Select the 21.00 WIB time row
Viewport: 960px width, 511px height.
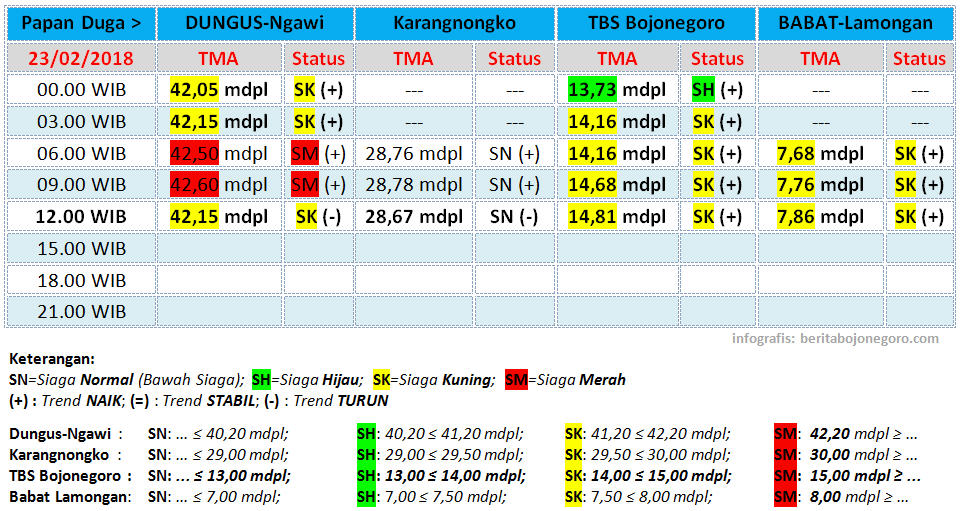point(81,311)
